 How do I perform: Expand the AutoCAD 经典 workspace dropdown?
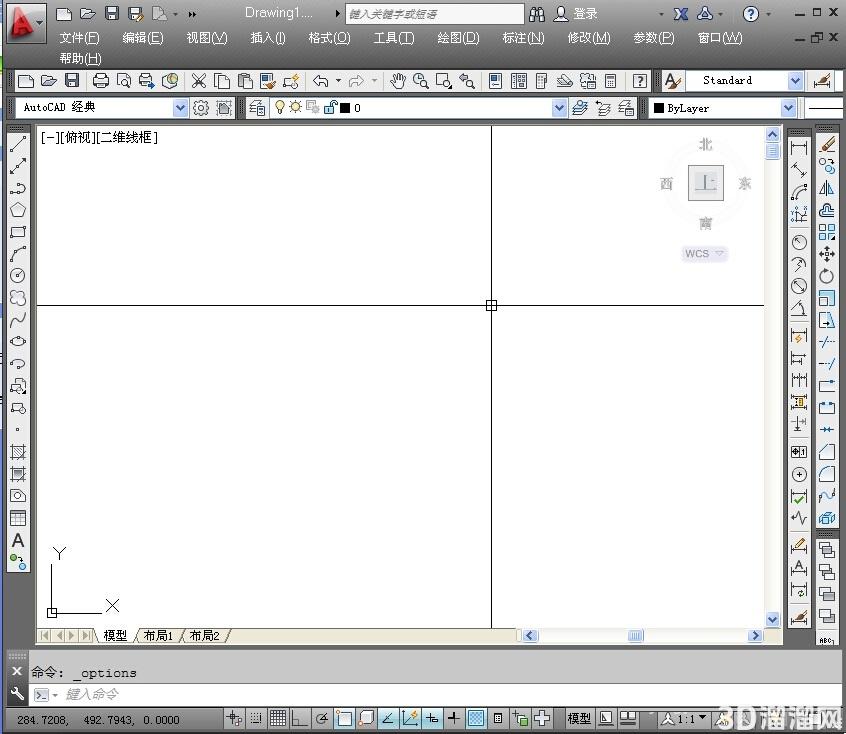pos(180,108)
